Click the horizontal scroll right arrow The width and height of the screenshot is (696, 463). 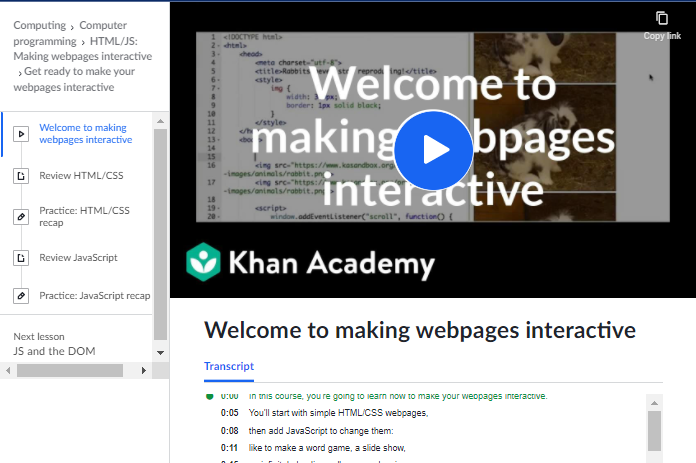coord(143,370)
